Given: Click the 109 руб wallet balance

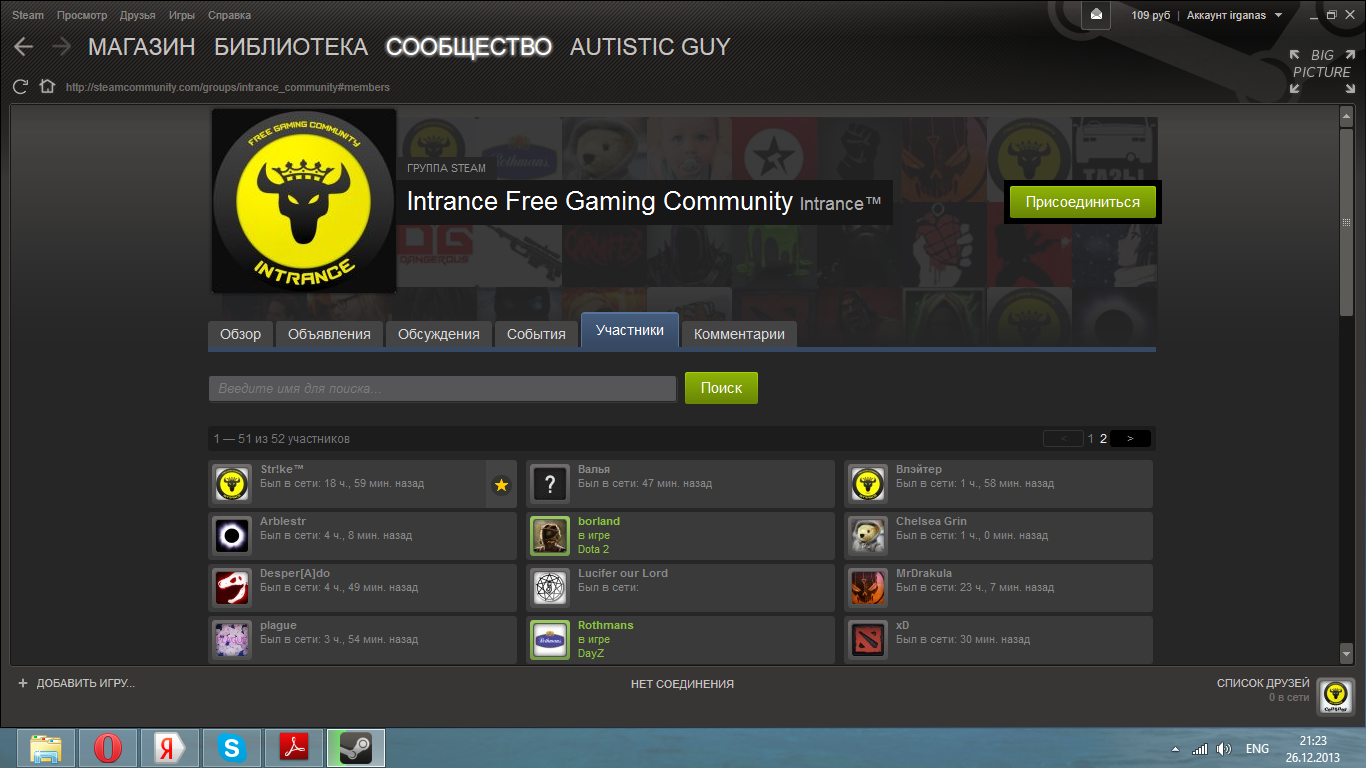Looking at the screenshot, I should tap(1151, 15).
